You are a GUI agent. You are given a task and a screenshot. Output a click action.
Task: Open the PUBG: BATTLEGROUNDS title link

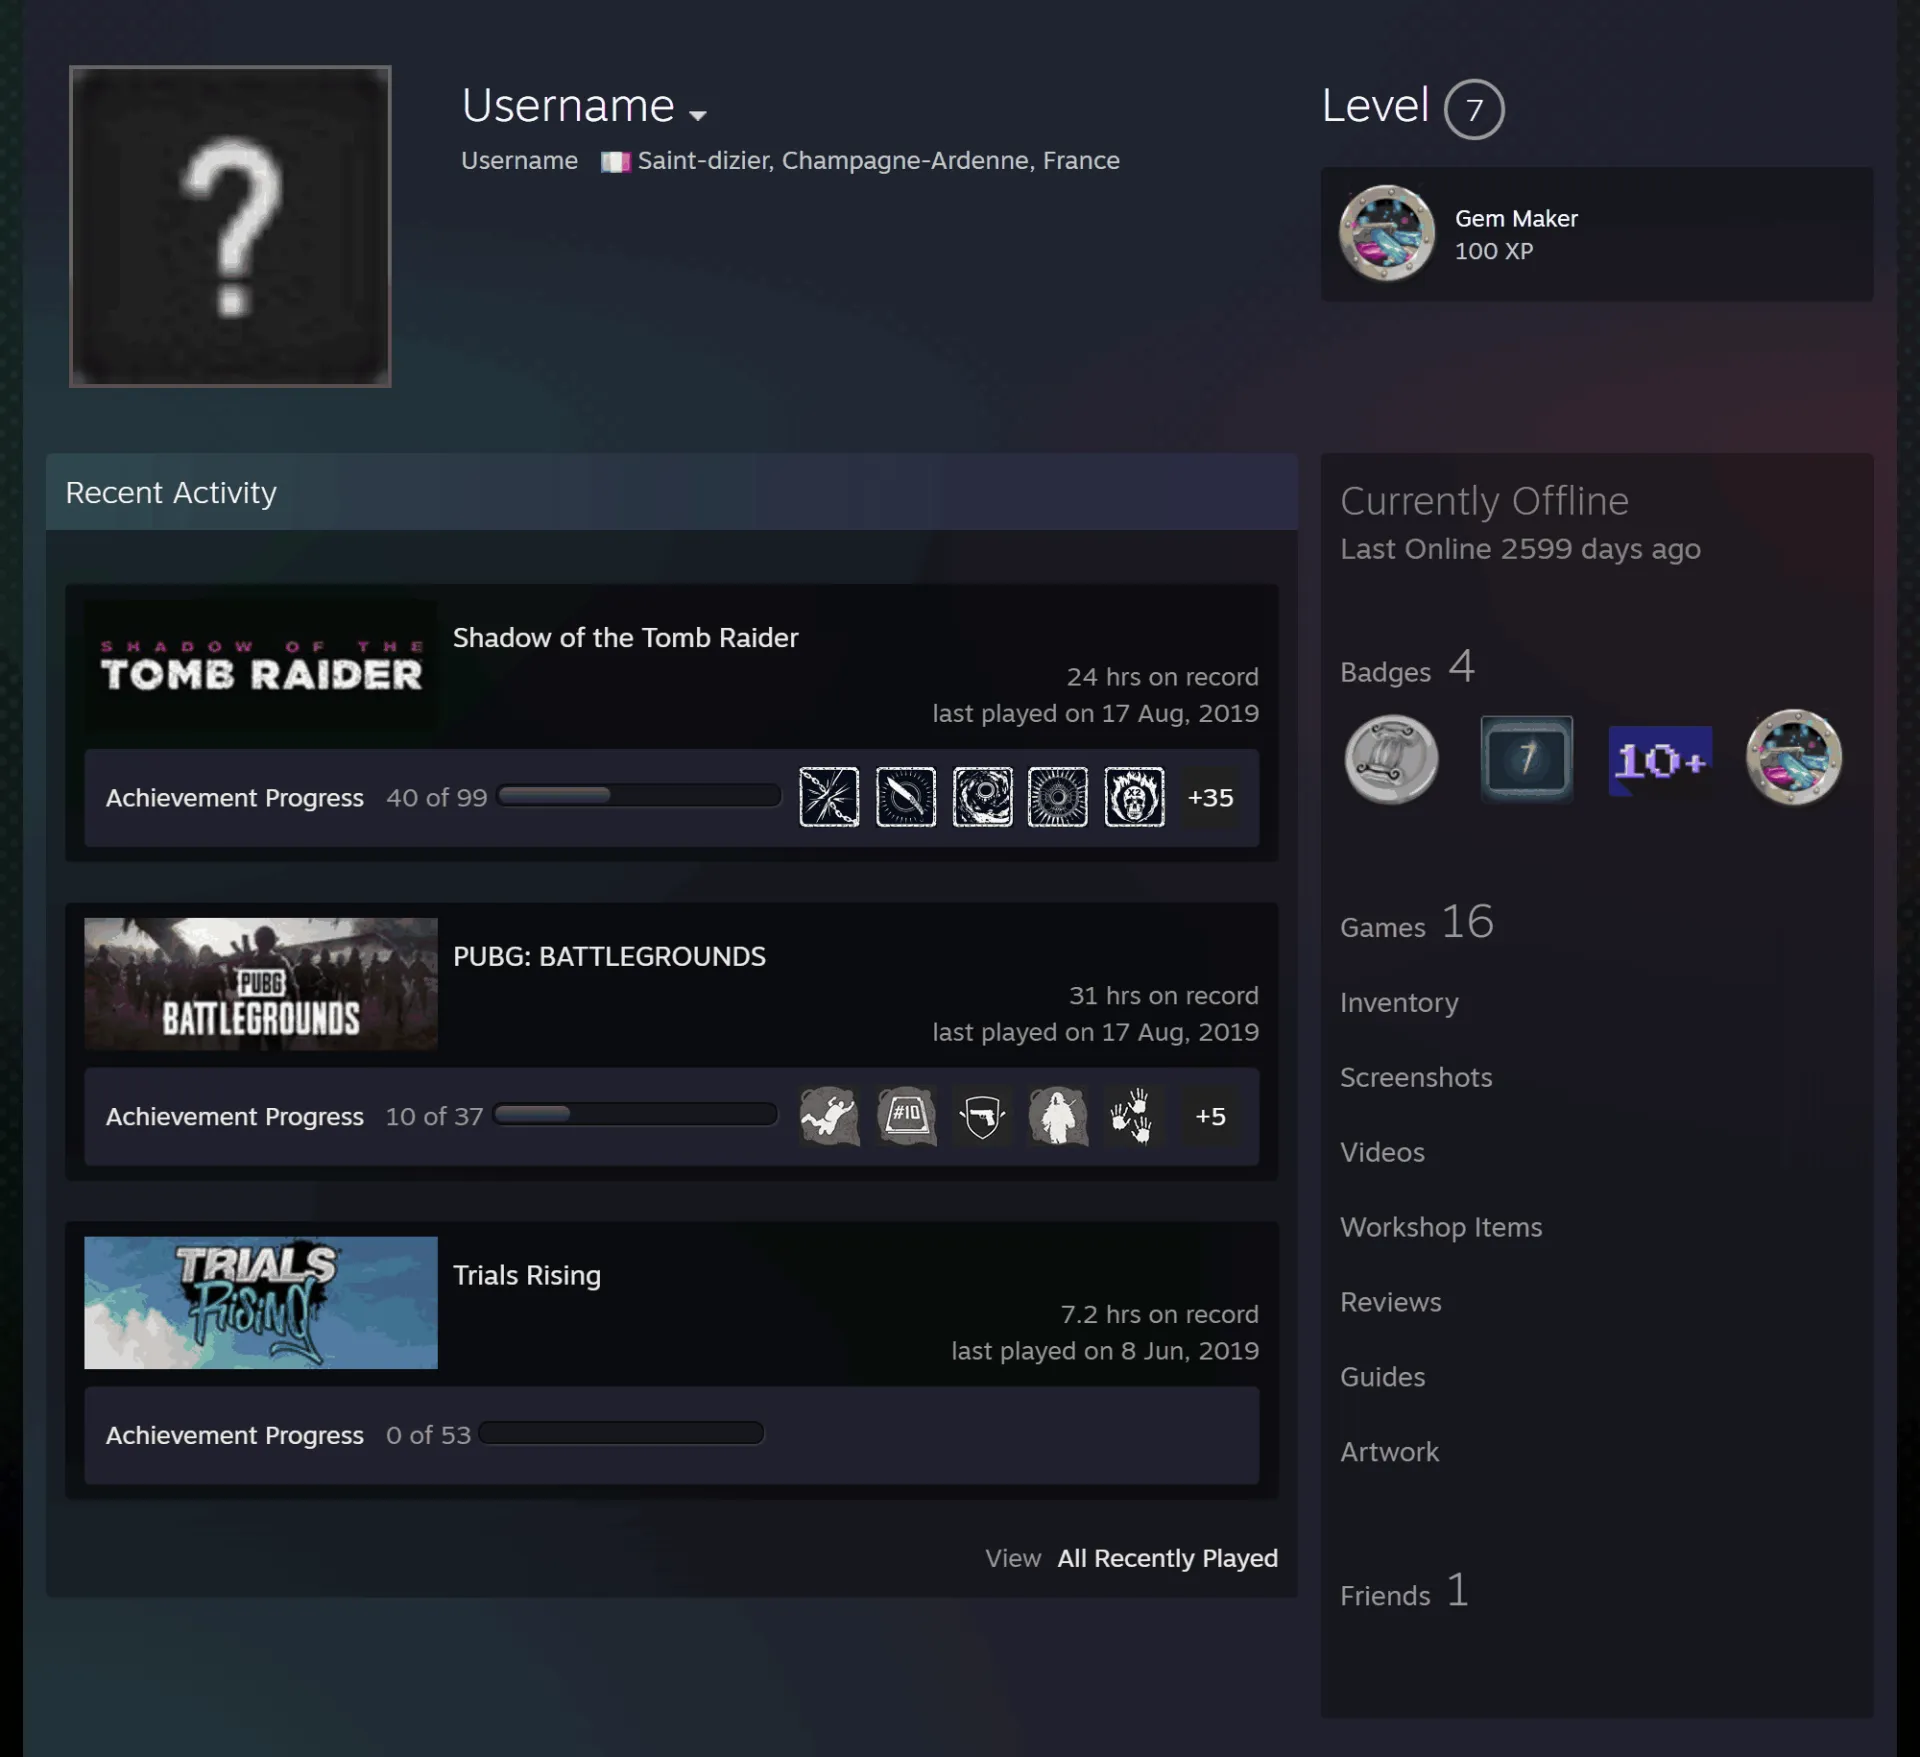[609, 957]
